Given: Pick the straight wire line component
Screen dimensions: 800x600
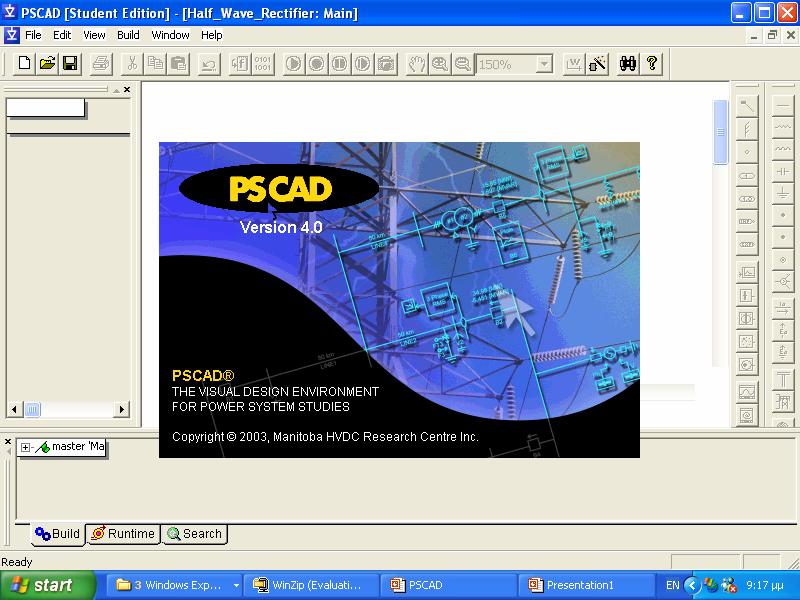Looking at the screenshot, I should pos(783,106).
